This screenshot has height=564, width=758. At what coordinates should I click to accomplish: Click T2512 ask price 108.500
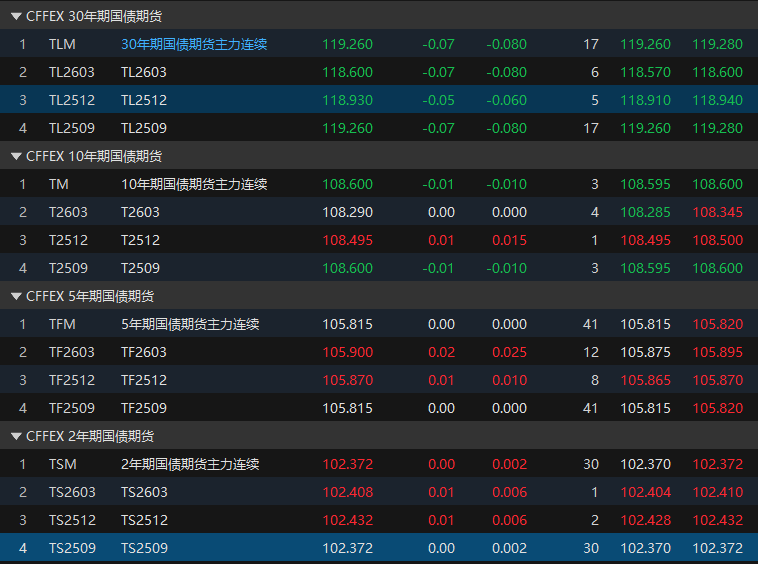pos(717,240)
